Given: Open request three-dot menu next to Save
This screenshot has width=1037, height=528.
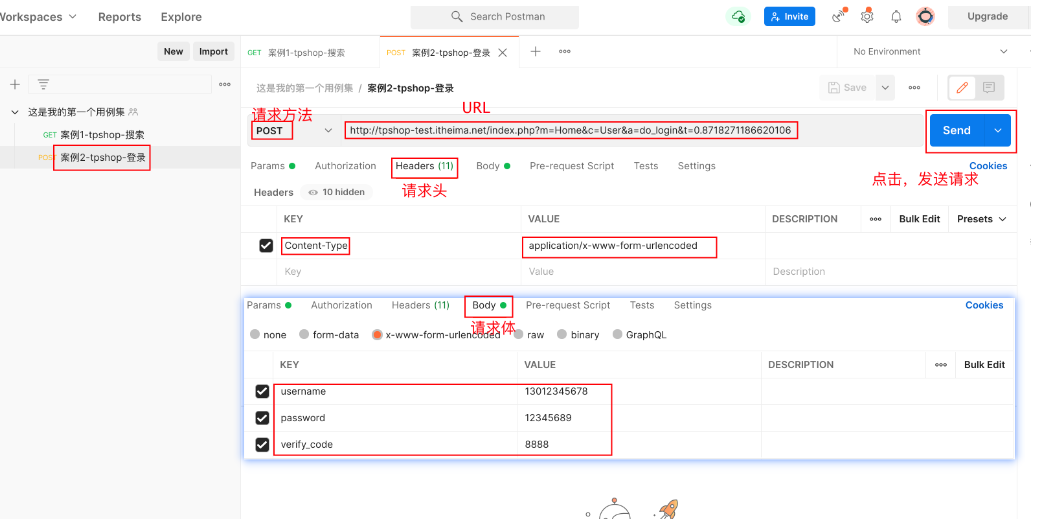Looking at the screenshot, I should coord(914,87).
